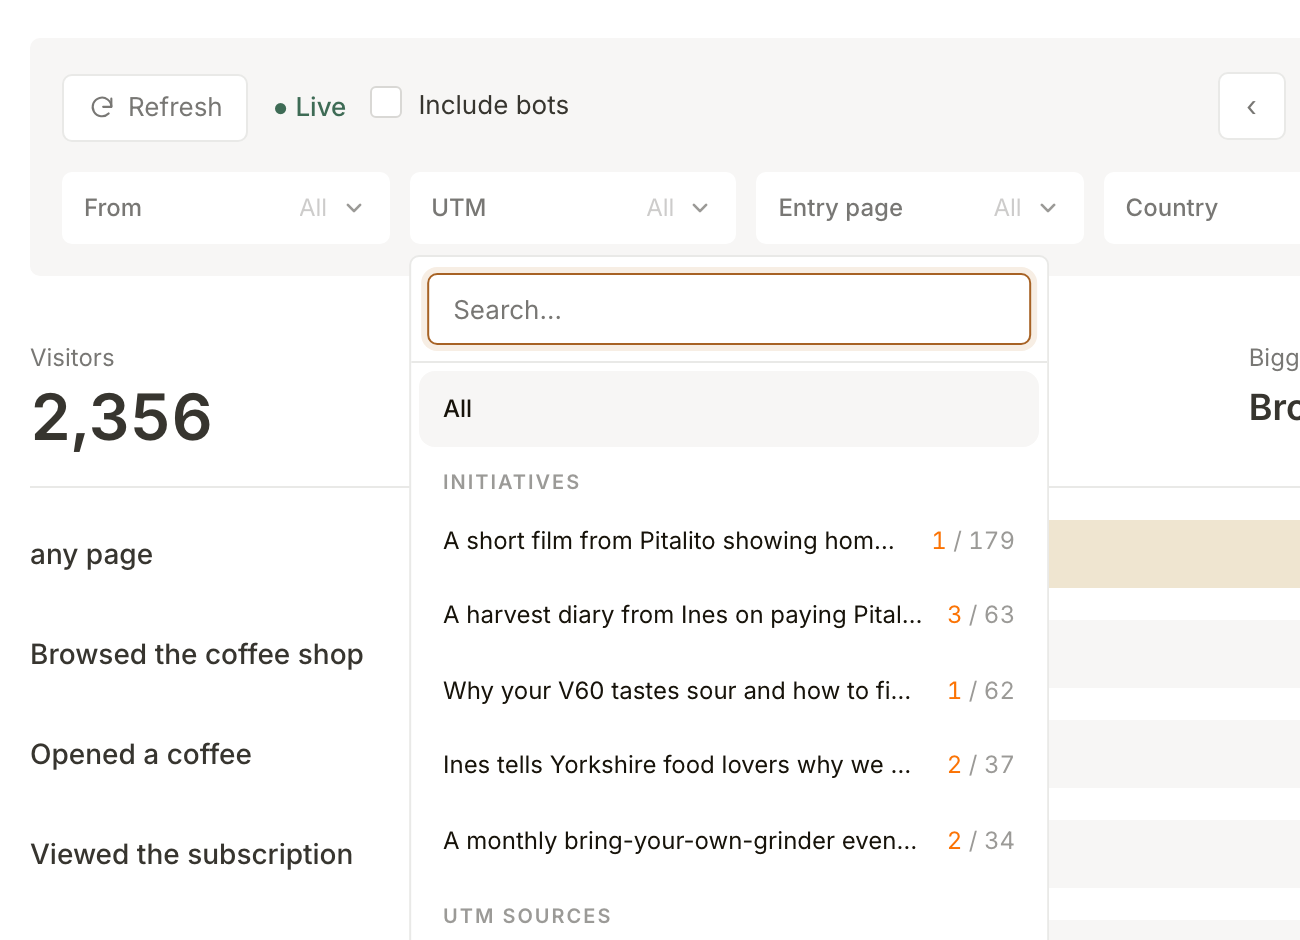Click the 'Opened a coffee' funnel step
This screenshot has width=1300, height=940.
pyautogui.click(x=141, y=754)
